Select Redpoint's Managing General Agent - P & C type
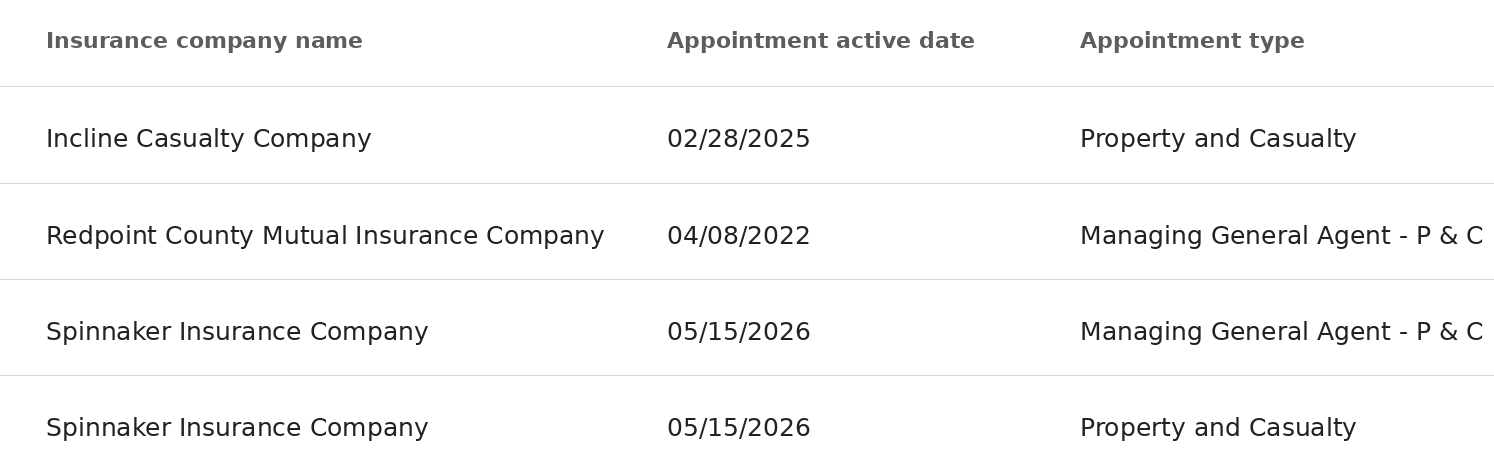Viewport: 1494px width, 456px height. pos(1281,237)
